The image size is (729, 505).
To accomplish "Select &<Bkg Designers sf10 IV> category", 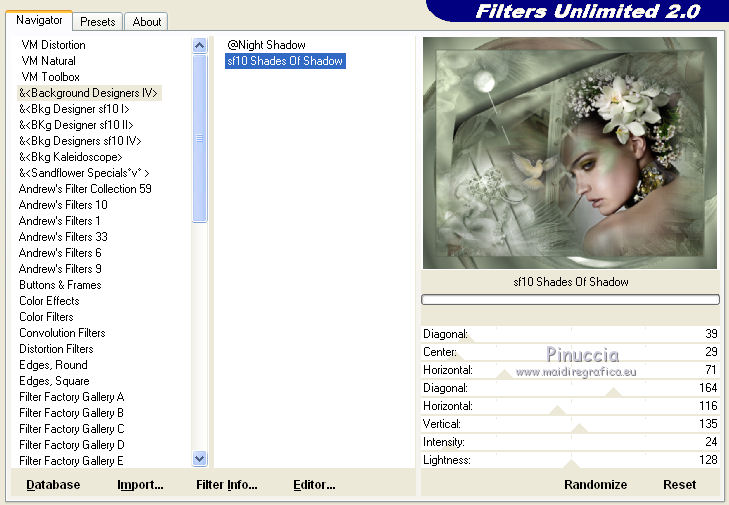I will pyautogui.click(x=80, y=140).
